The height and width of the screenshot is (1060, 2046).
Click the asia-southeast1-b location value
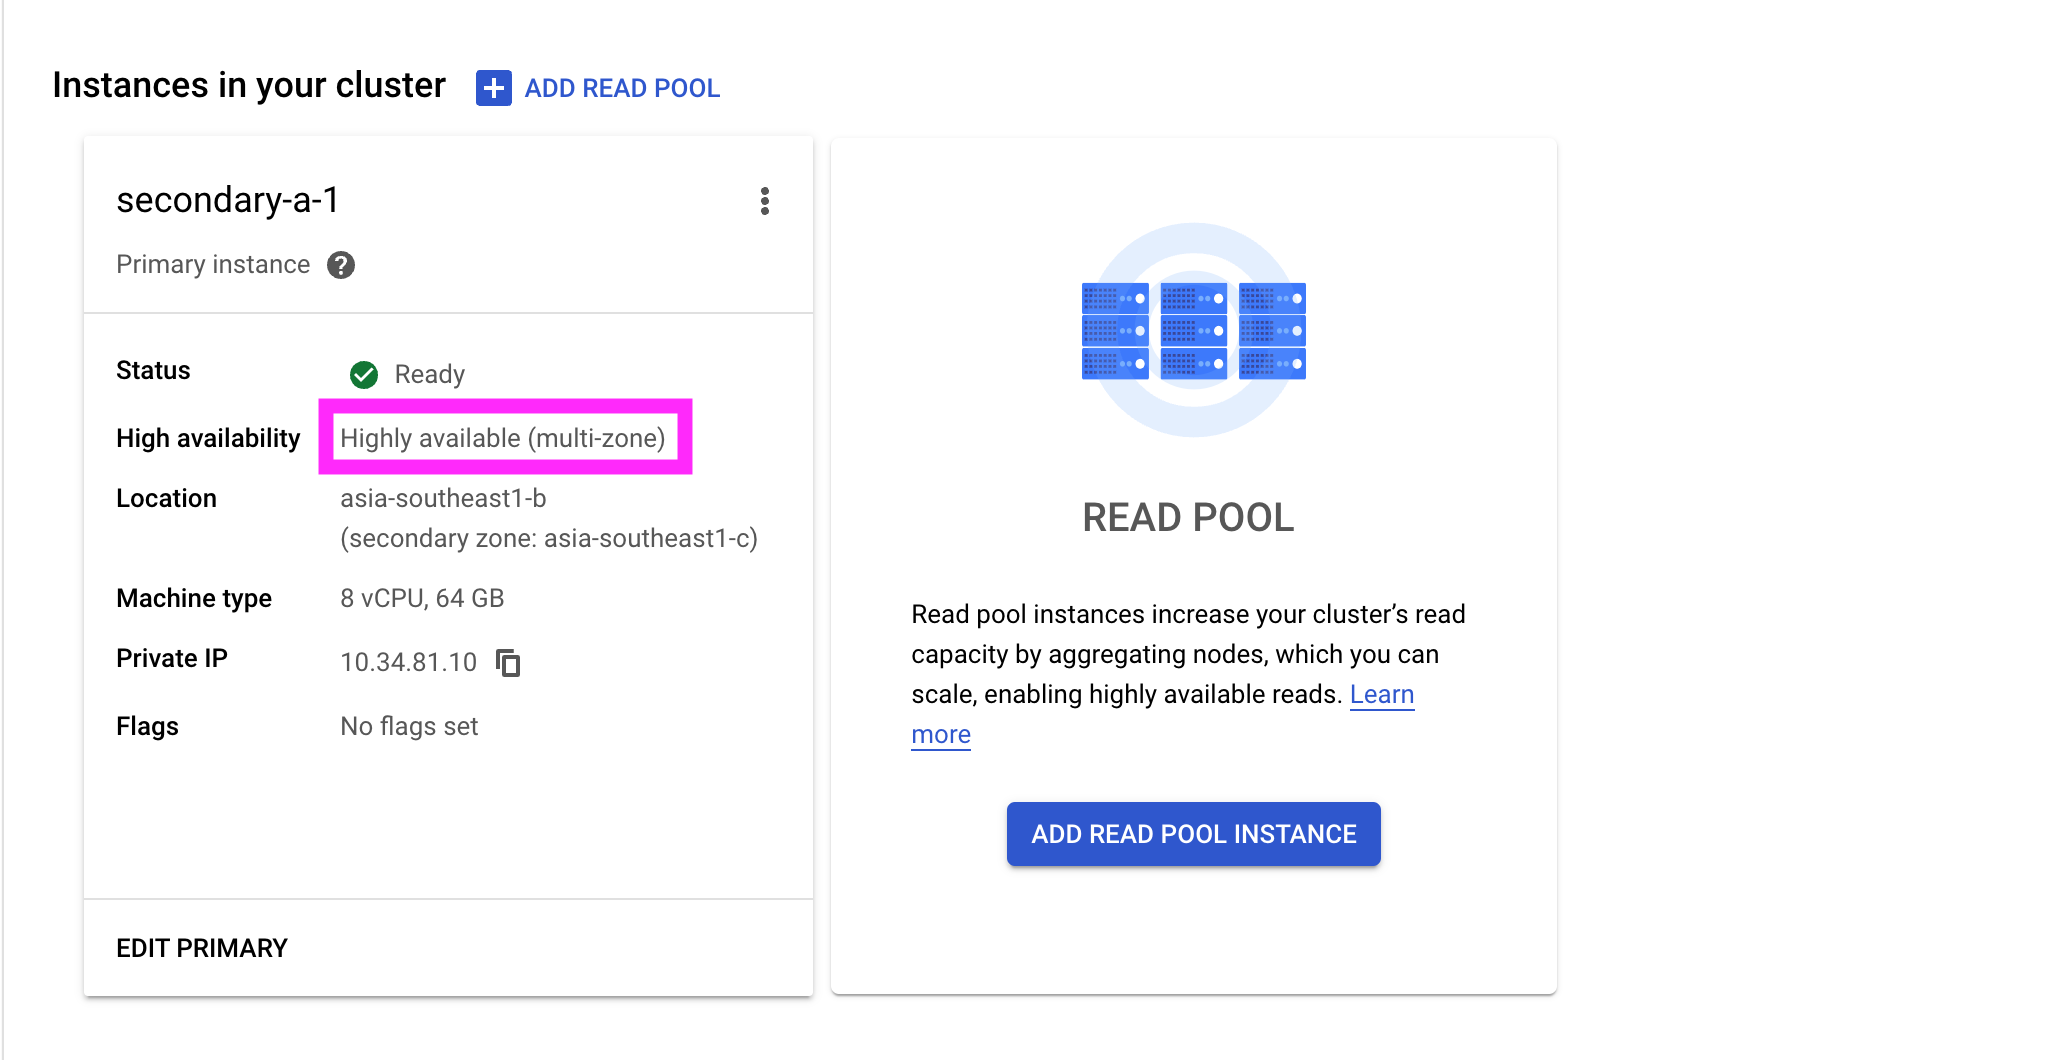(443, 498)
